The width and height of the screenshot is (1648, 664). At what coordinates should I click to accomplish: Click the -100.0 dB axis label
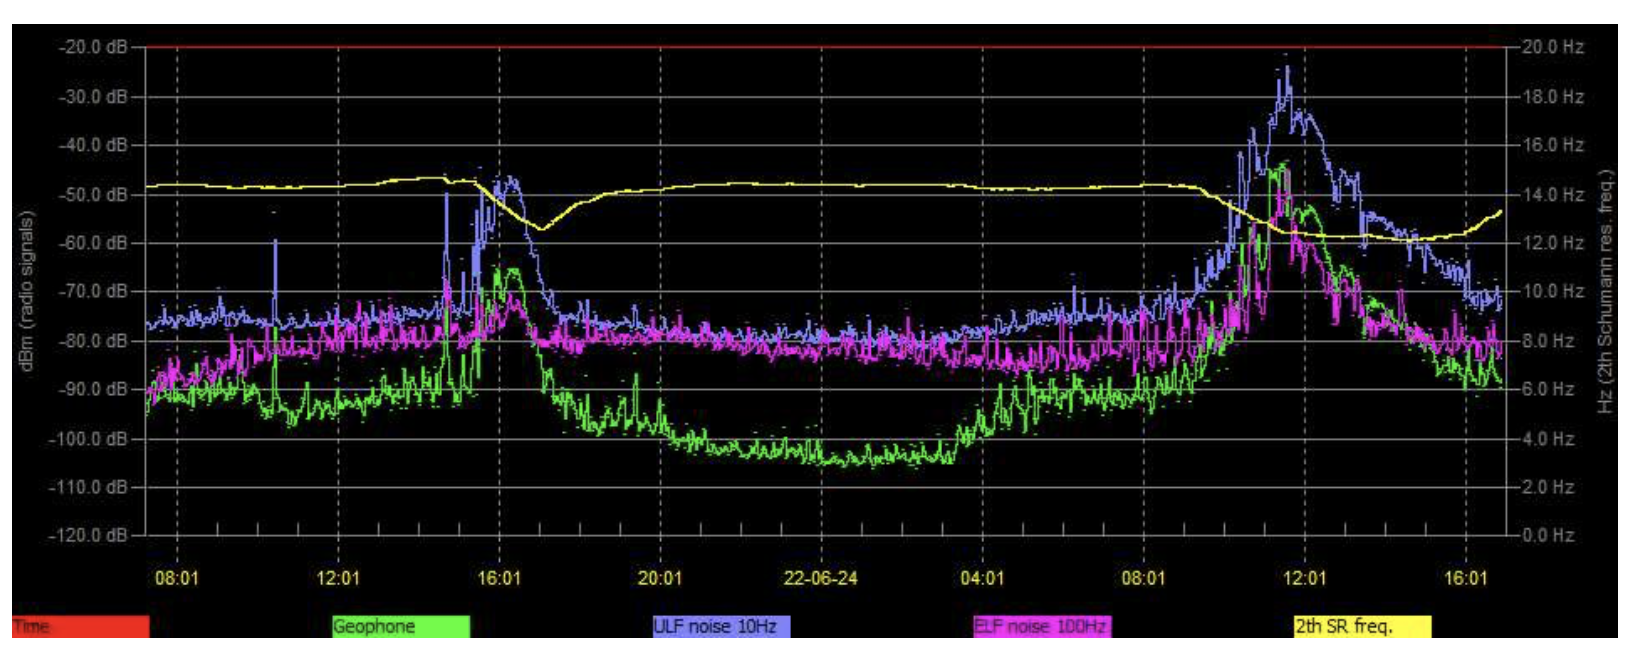[90, 439]
